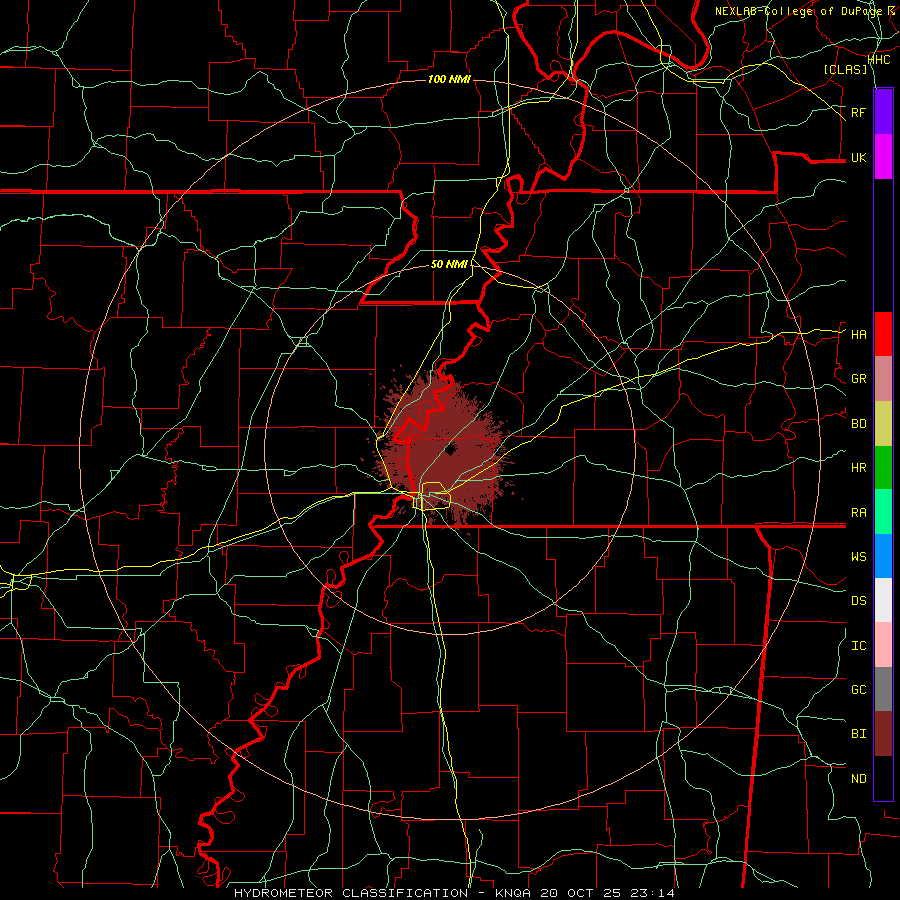The image size is (900, 900).
Task: Click the BD yellow legend swatch
Action: [883, 424]
